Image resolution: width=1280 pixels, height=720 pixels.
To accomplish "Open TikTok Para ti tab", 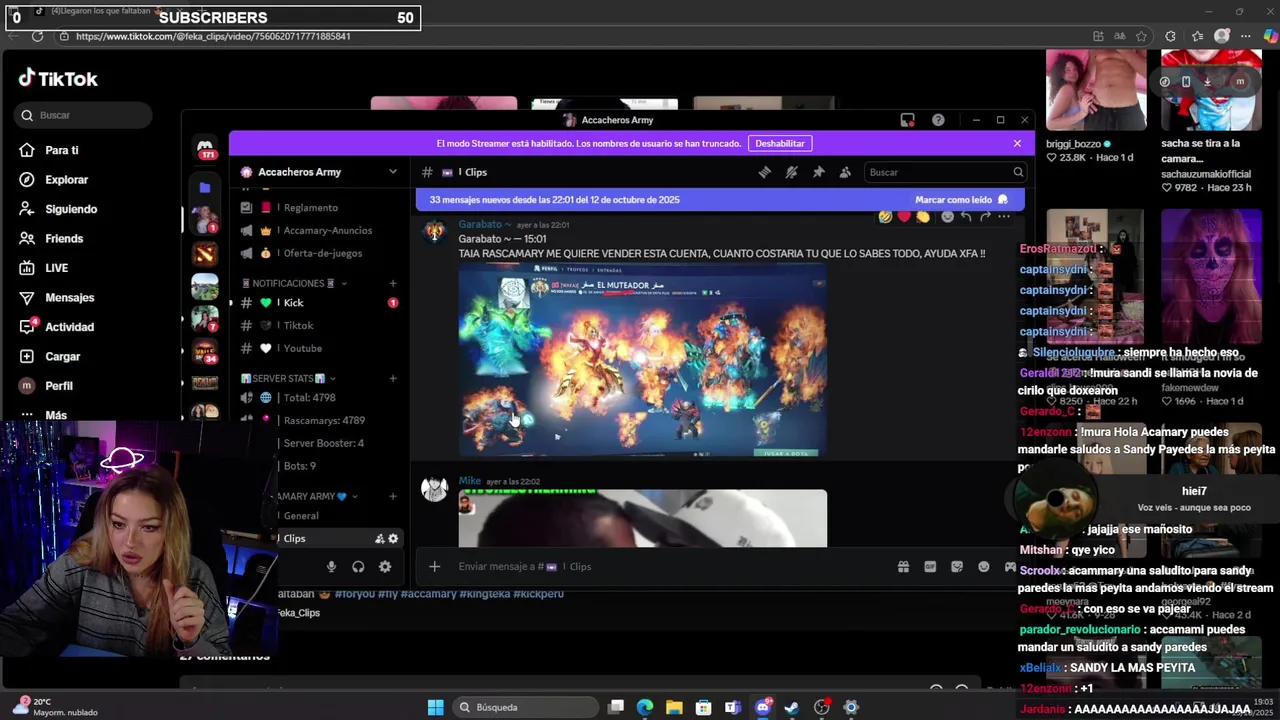I will (61, 150).
